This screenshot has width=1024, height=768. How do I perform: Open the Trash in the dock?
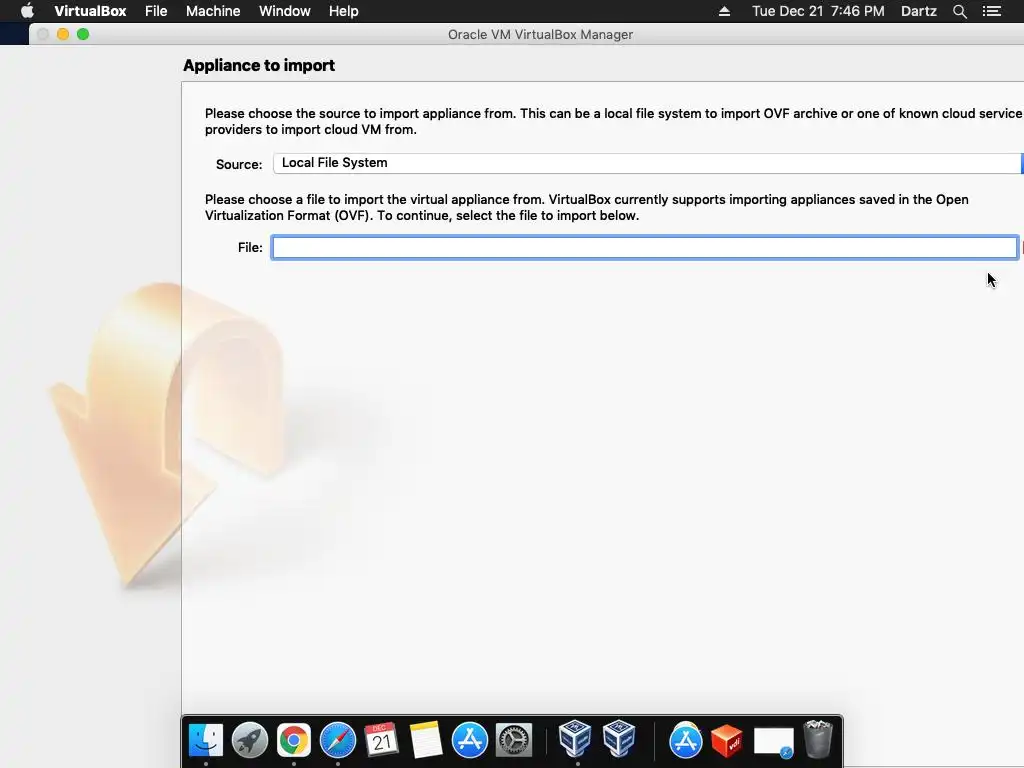(818, 739)
